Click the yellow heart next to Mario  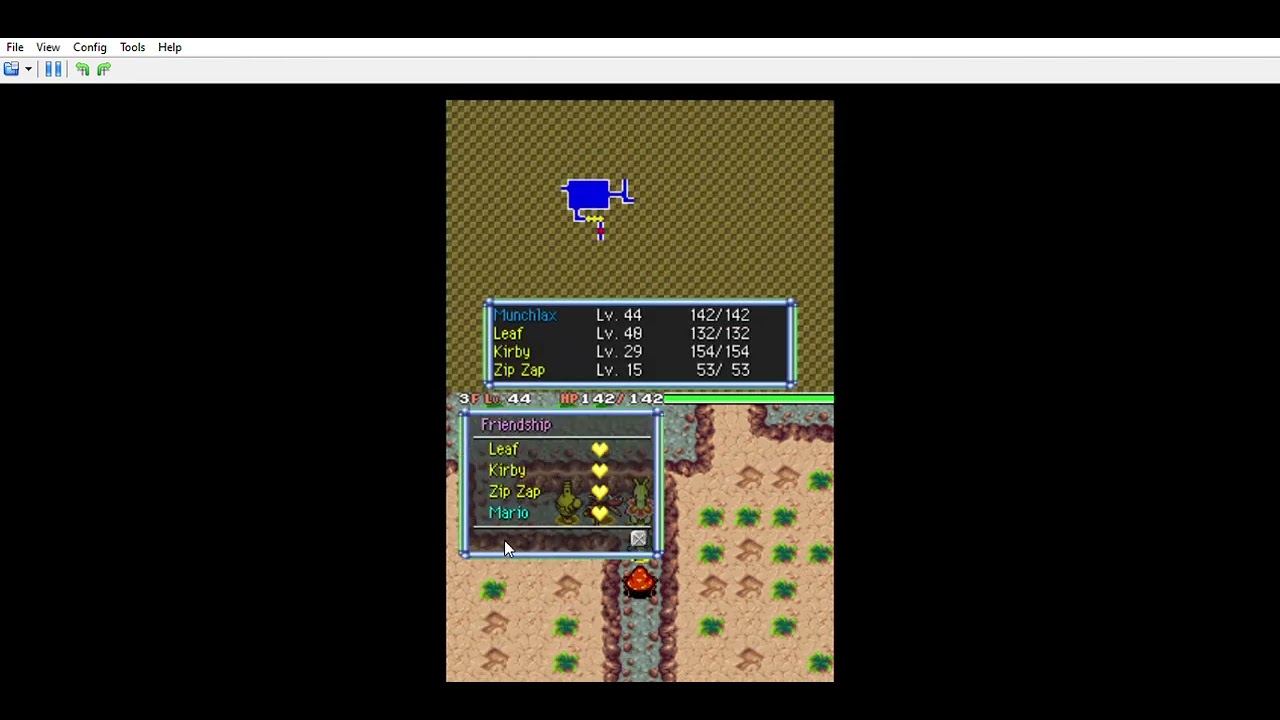tap(599, 513)
